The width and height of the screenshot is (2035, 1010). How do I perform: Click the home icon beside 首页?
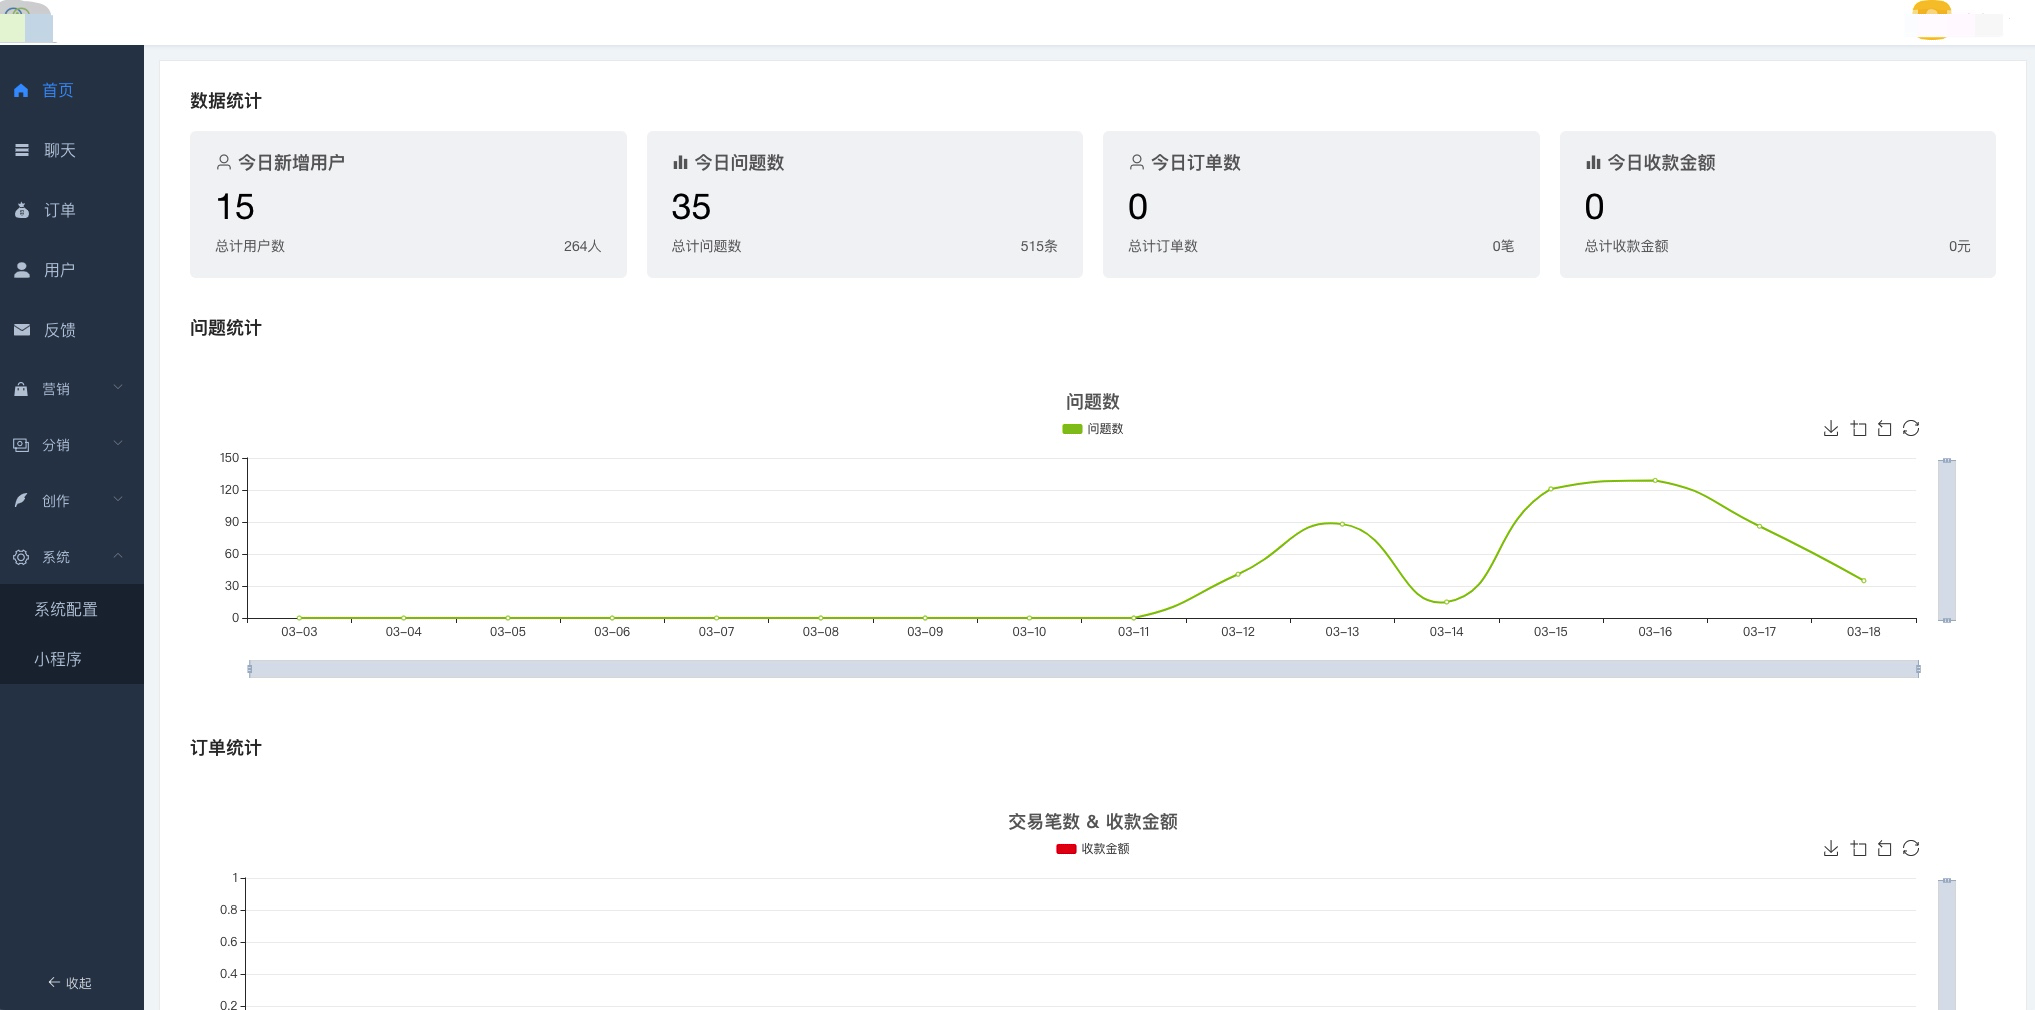(x=21, y=90)
